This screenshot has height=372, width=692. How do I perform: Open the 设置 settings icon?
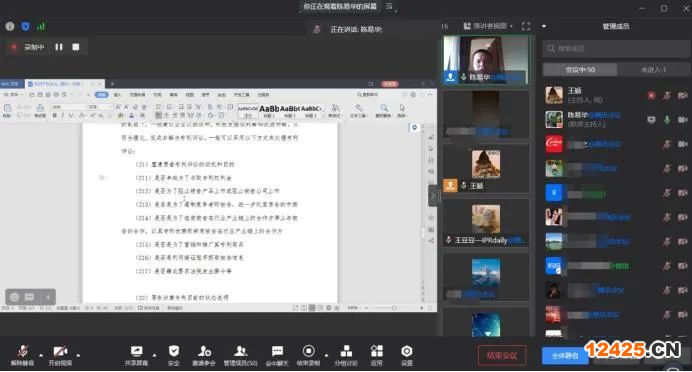406,356
